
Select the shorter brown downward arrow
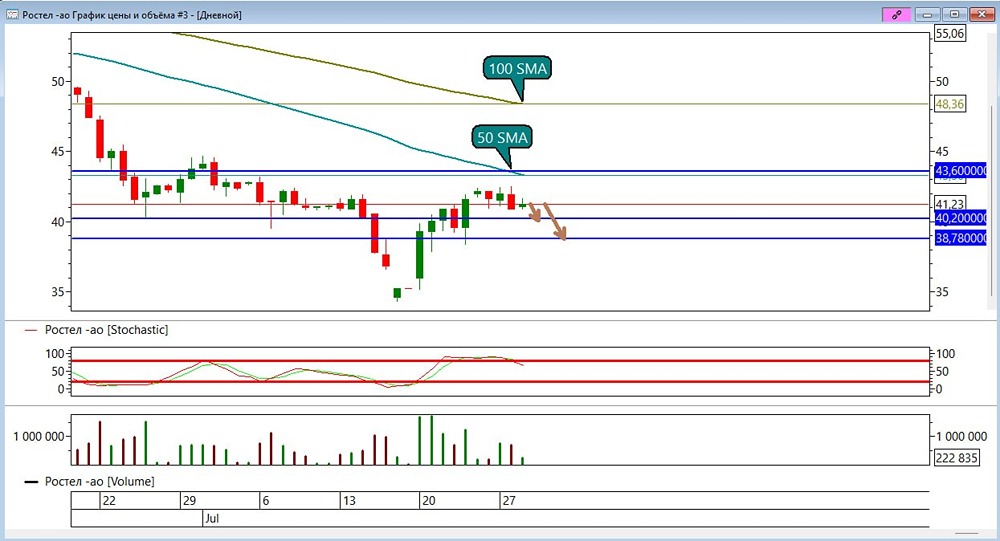pos(534,212)
